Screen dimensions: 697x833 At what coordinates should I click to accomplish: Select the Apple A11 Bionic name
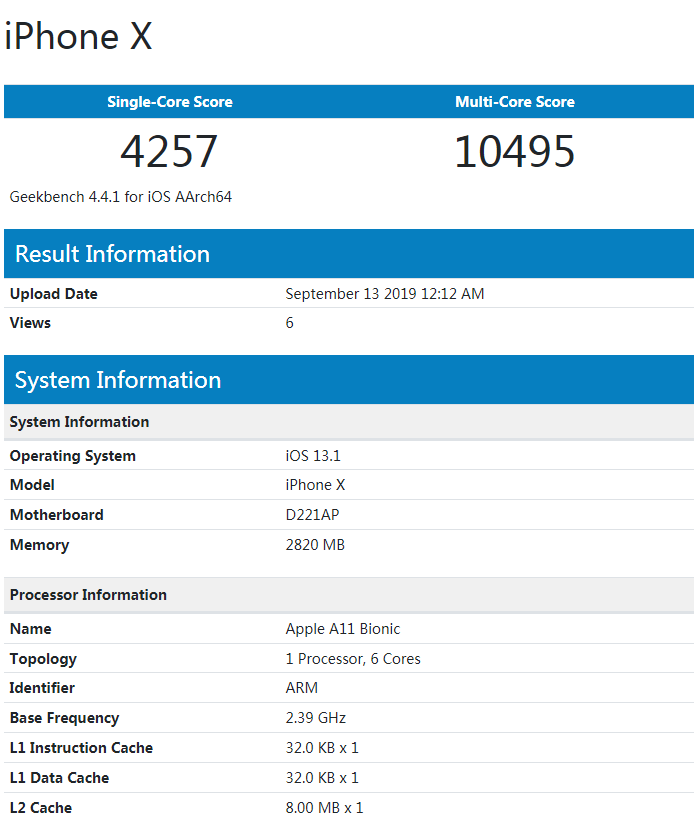coord(343,629)
